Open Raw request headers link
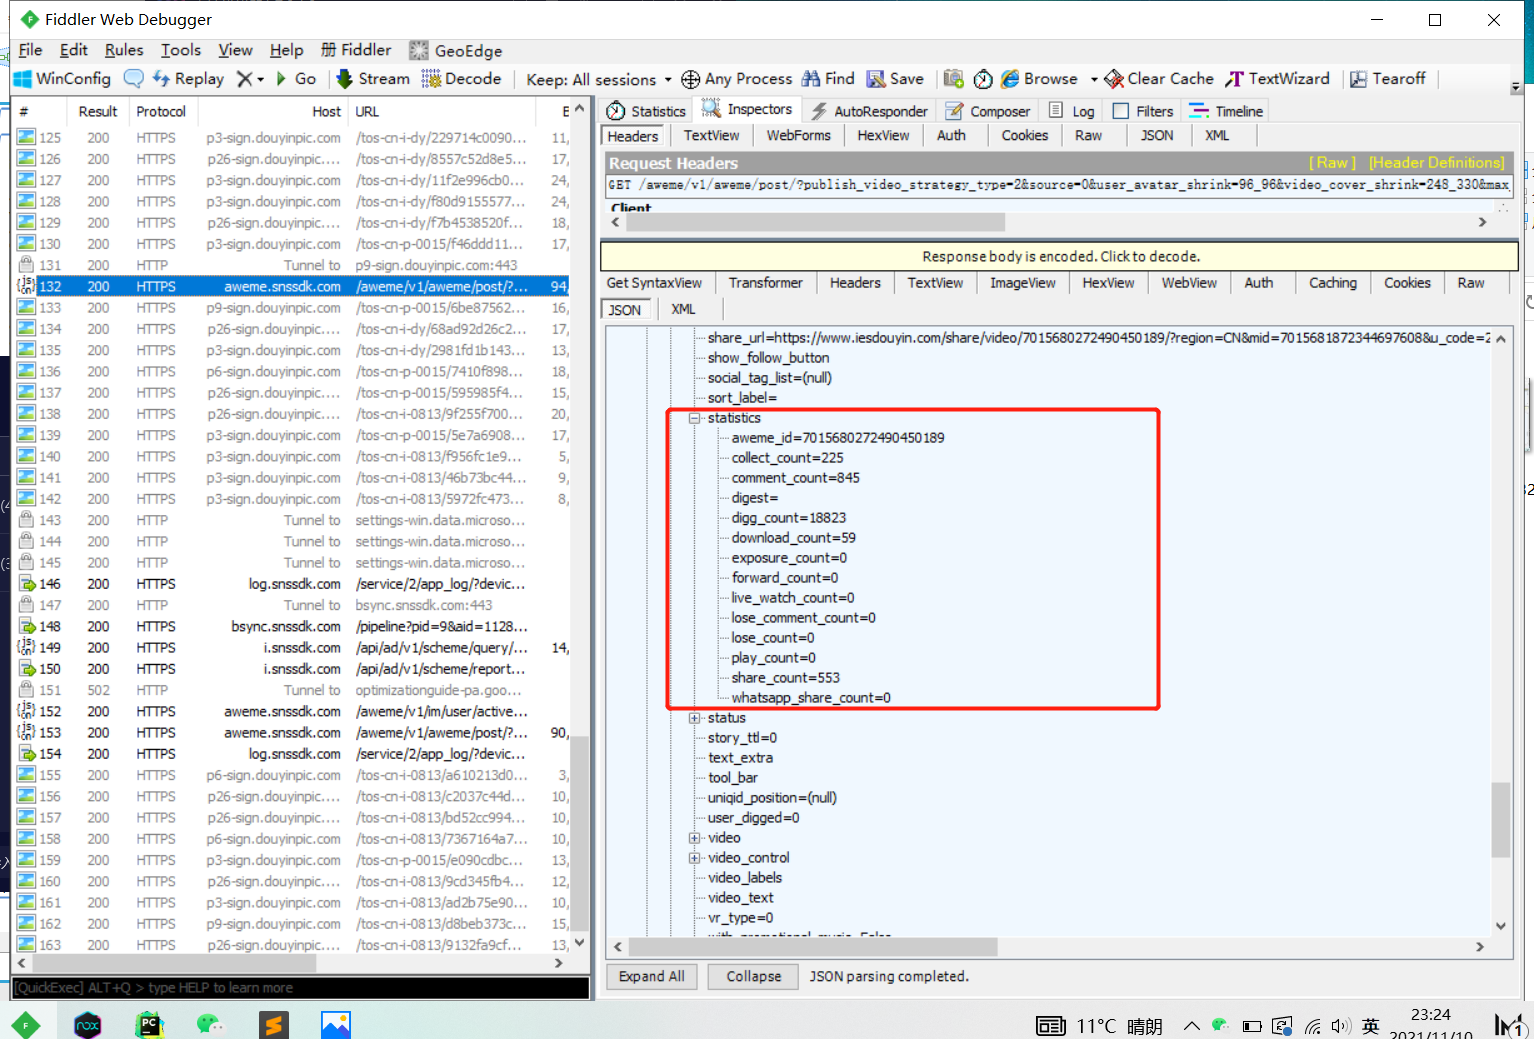1534x1039 pixels. [1333, 162]
